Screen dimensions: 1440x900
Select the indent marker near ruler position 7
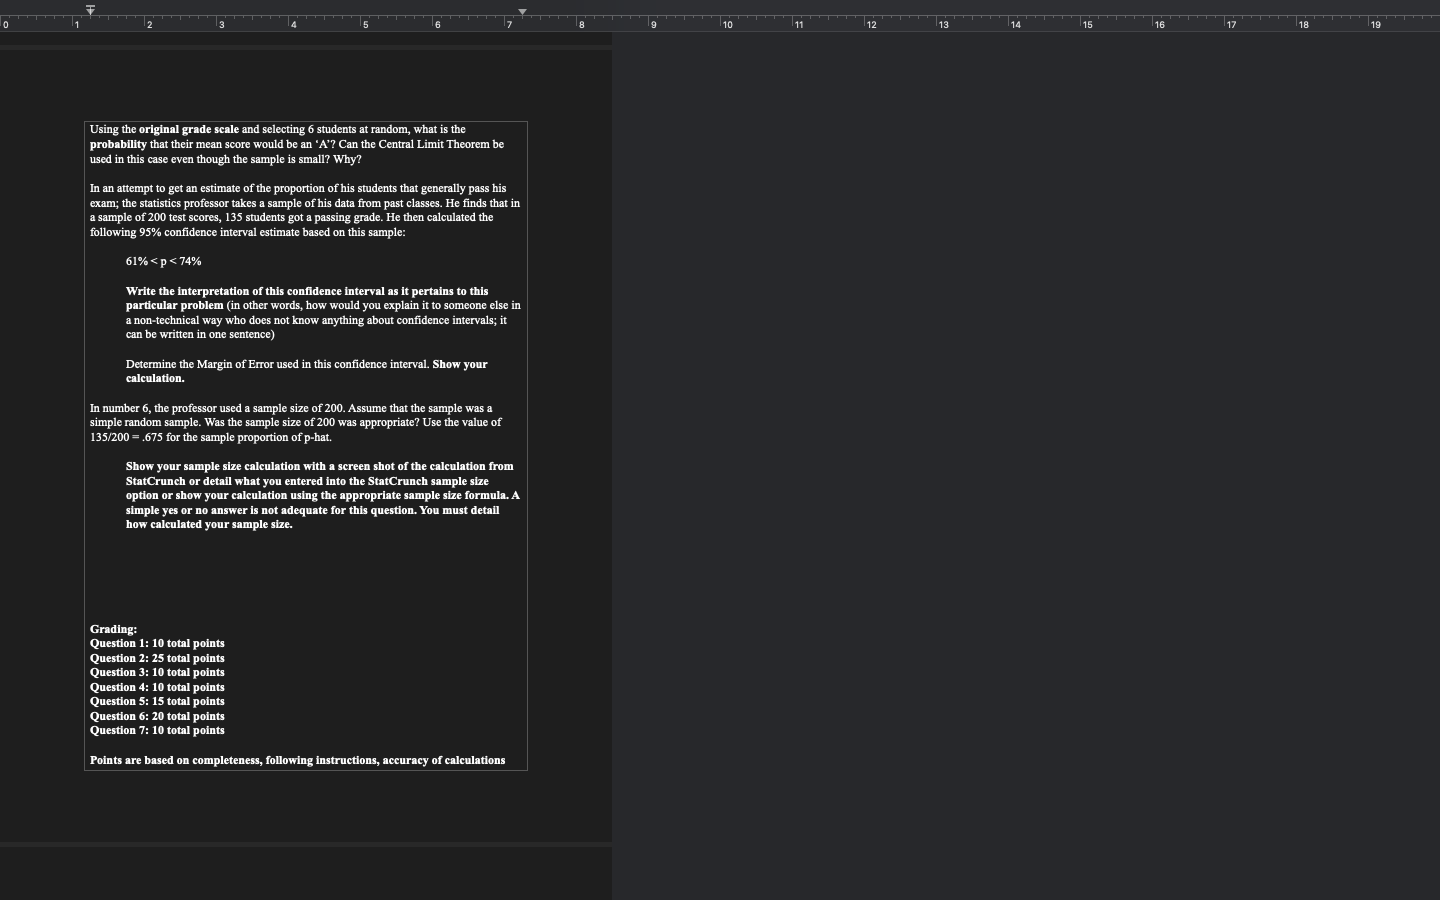pyautogui.click(x=523, y=12)
